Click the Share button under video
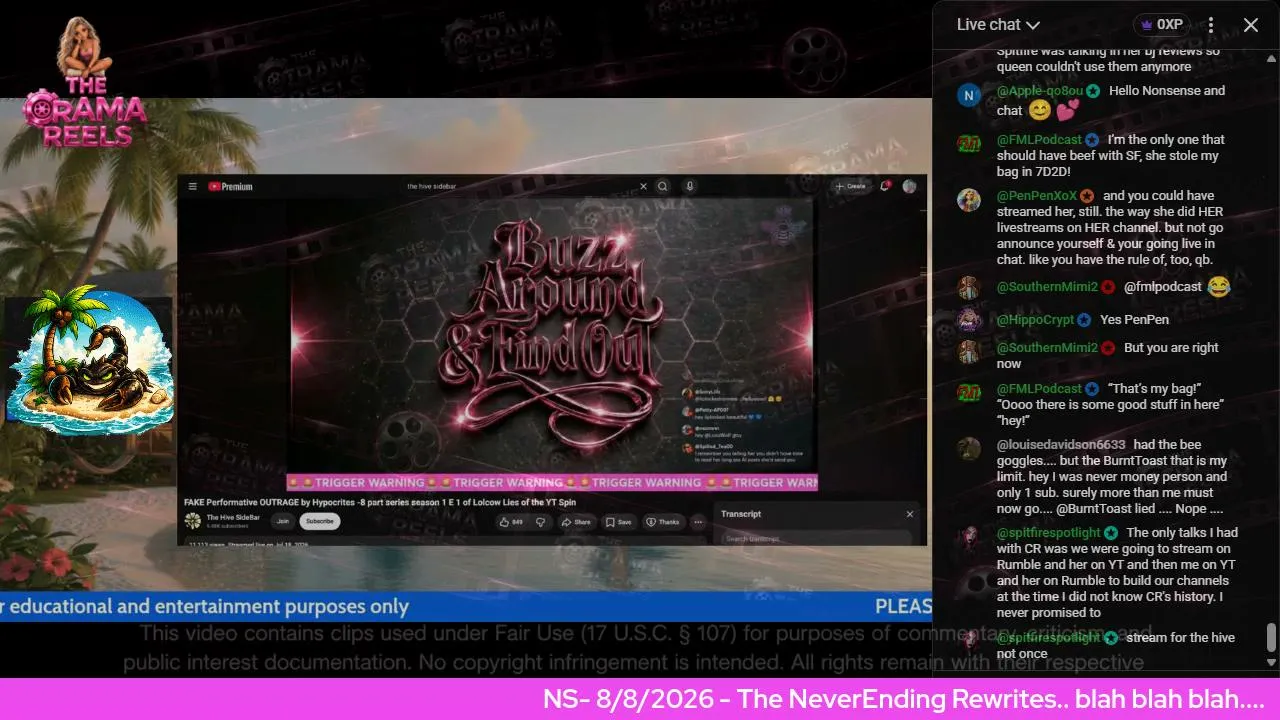This screenshot has height=720, width=1280. click(x=576, y=522)
